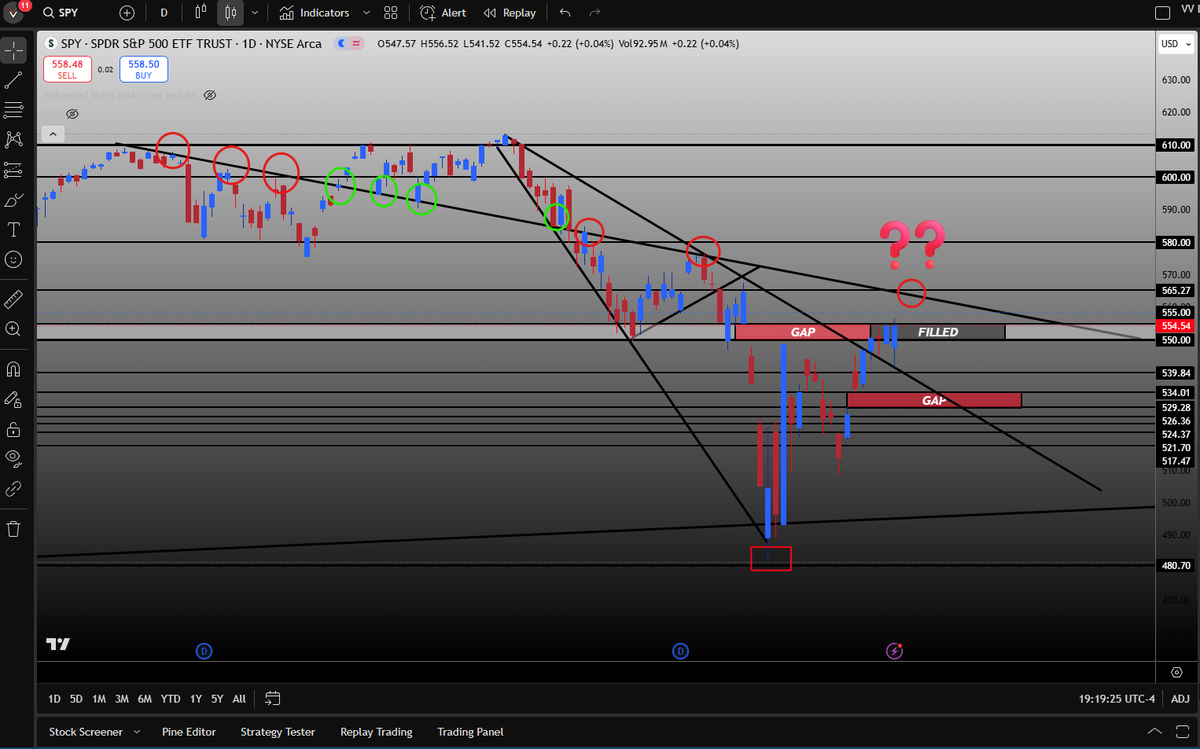Maximize the bottom panel

(x=1183, y=732)
